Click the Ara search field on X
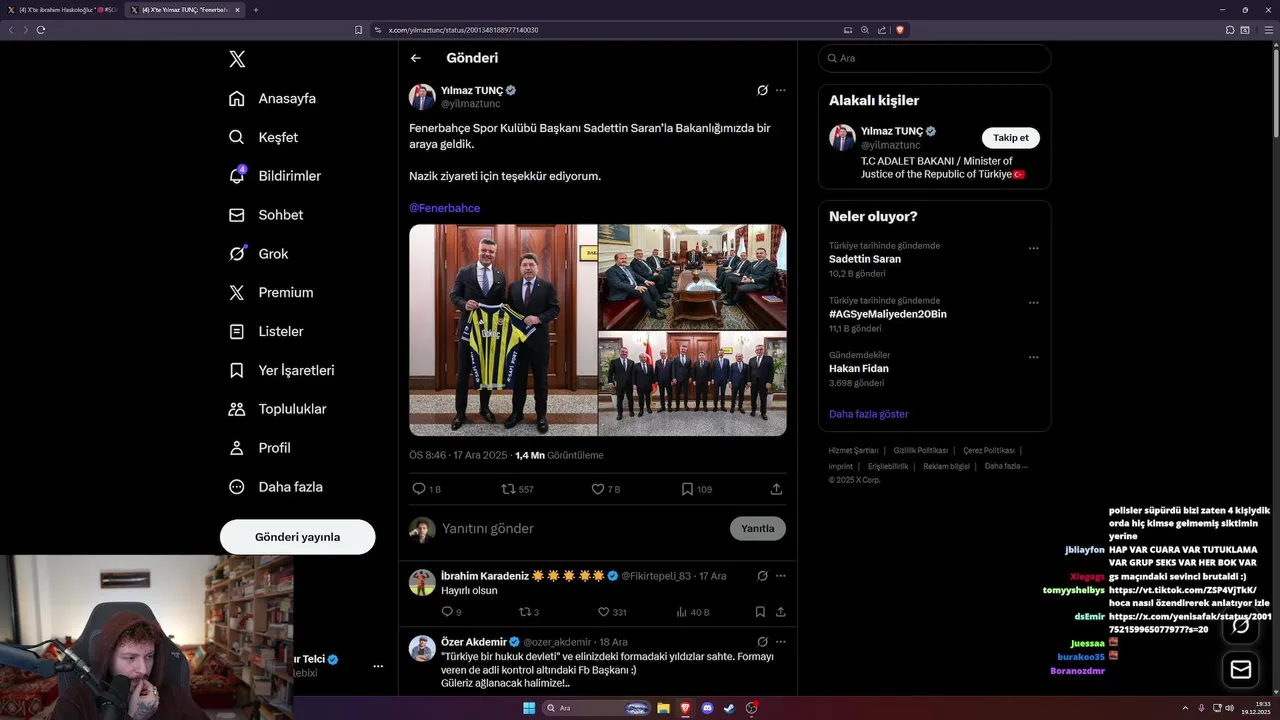Viewport: 1280px width, 720px height. 934,58
